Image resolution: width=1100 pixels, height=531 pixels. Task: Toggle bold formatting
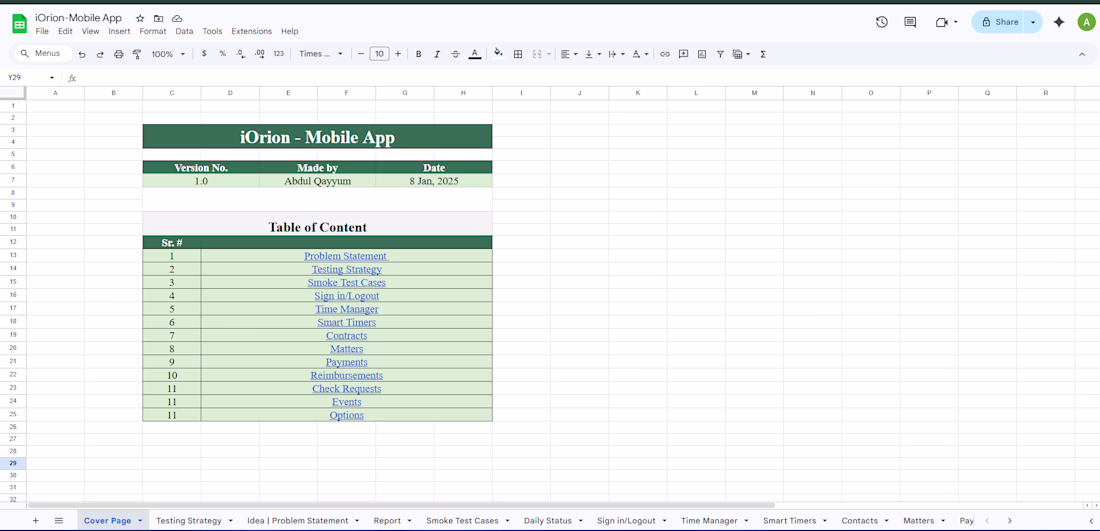[418, 54]
